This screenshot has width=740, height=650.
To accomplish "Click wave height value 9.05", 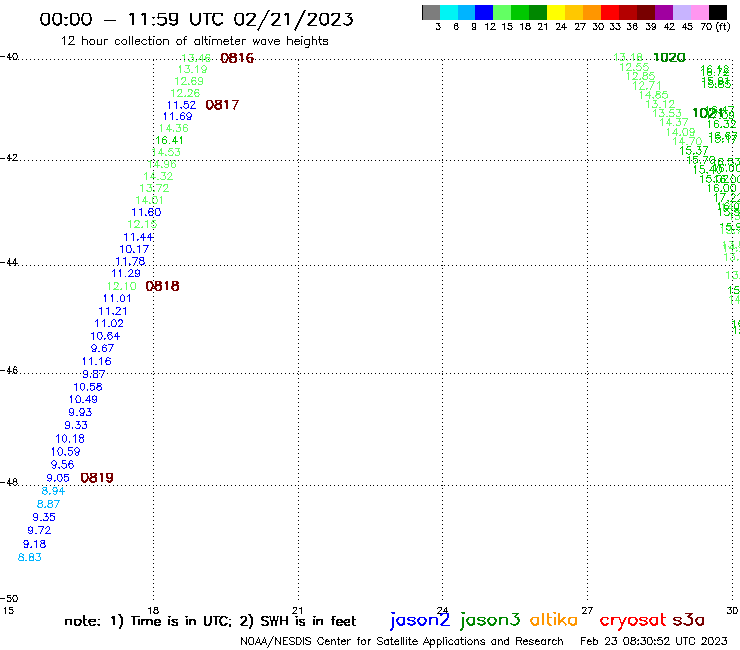I will point(58,478).
